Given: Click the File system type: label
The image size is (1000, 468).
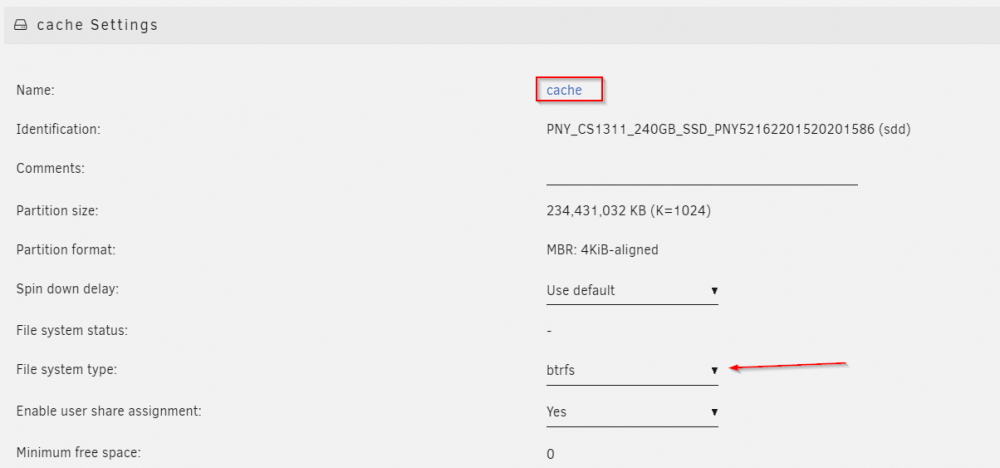Looking at the screenshot, I should tap(66, 369).
